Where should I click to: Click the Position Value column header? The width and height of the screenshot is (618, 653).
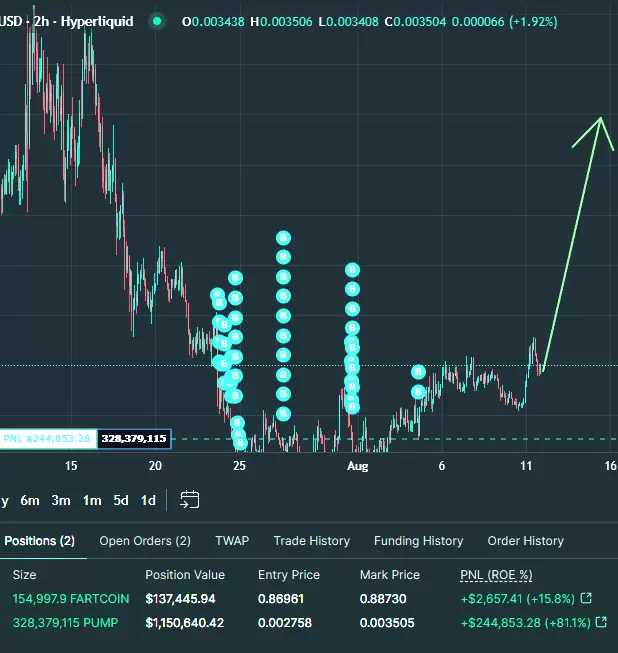click(x=185, y=575)
